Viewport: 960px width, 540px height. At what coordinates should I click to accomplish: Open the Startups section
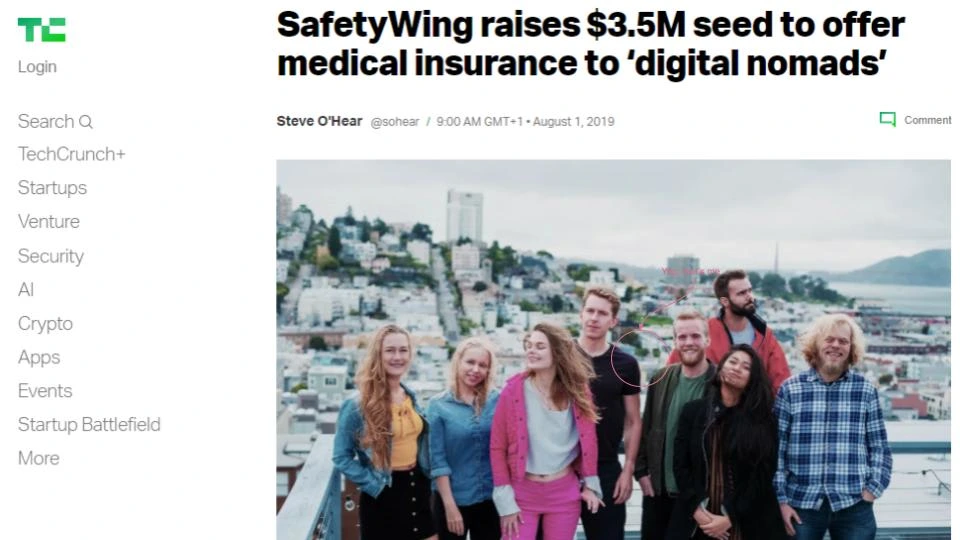click(53, 188)
